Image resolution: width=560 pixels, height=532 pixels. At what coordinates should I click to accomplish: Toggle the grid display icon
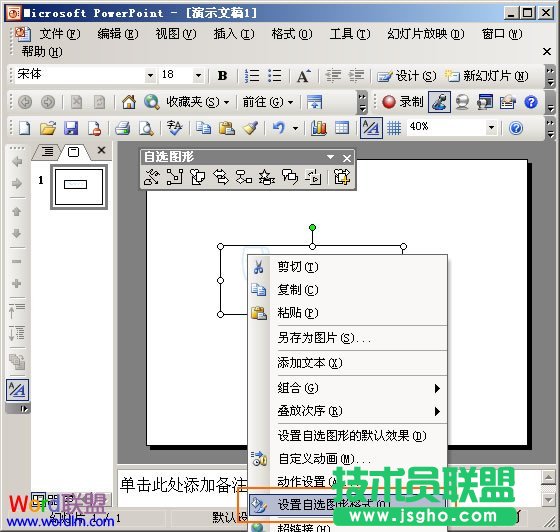coord(394,128)
